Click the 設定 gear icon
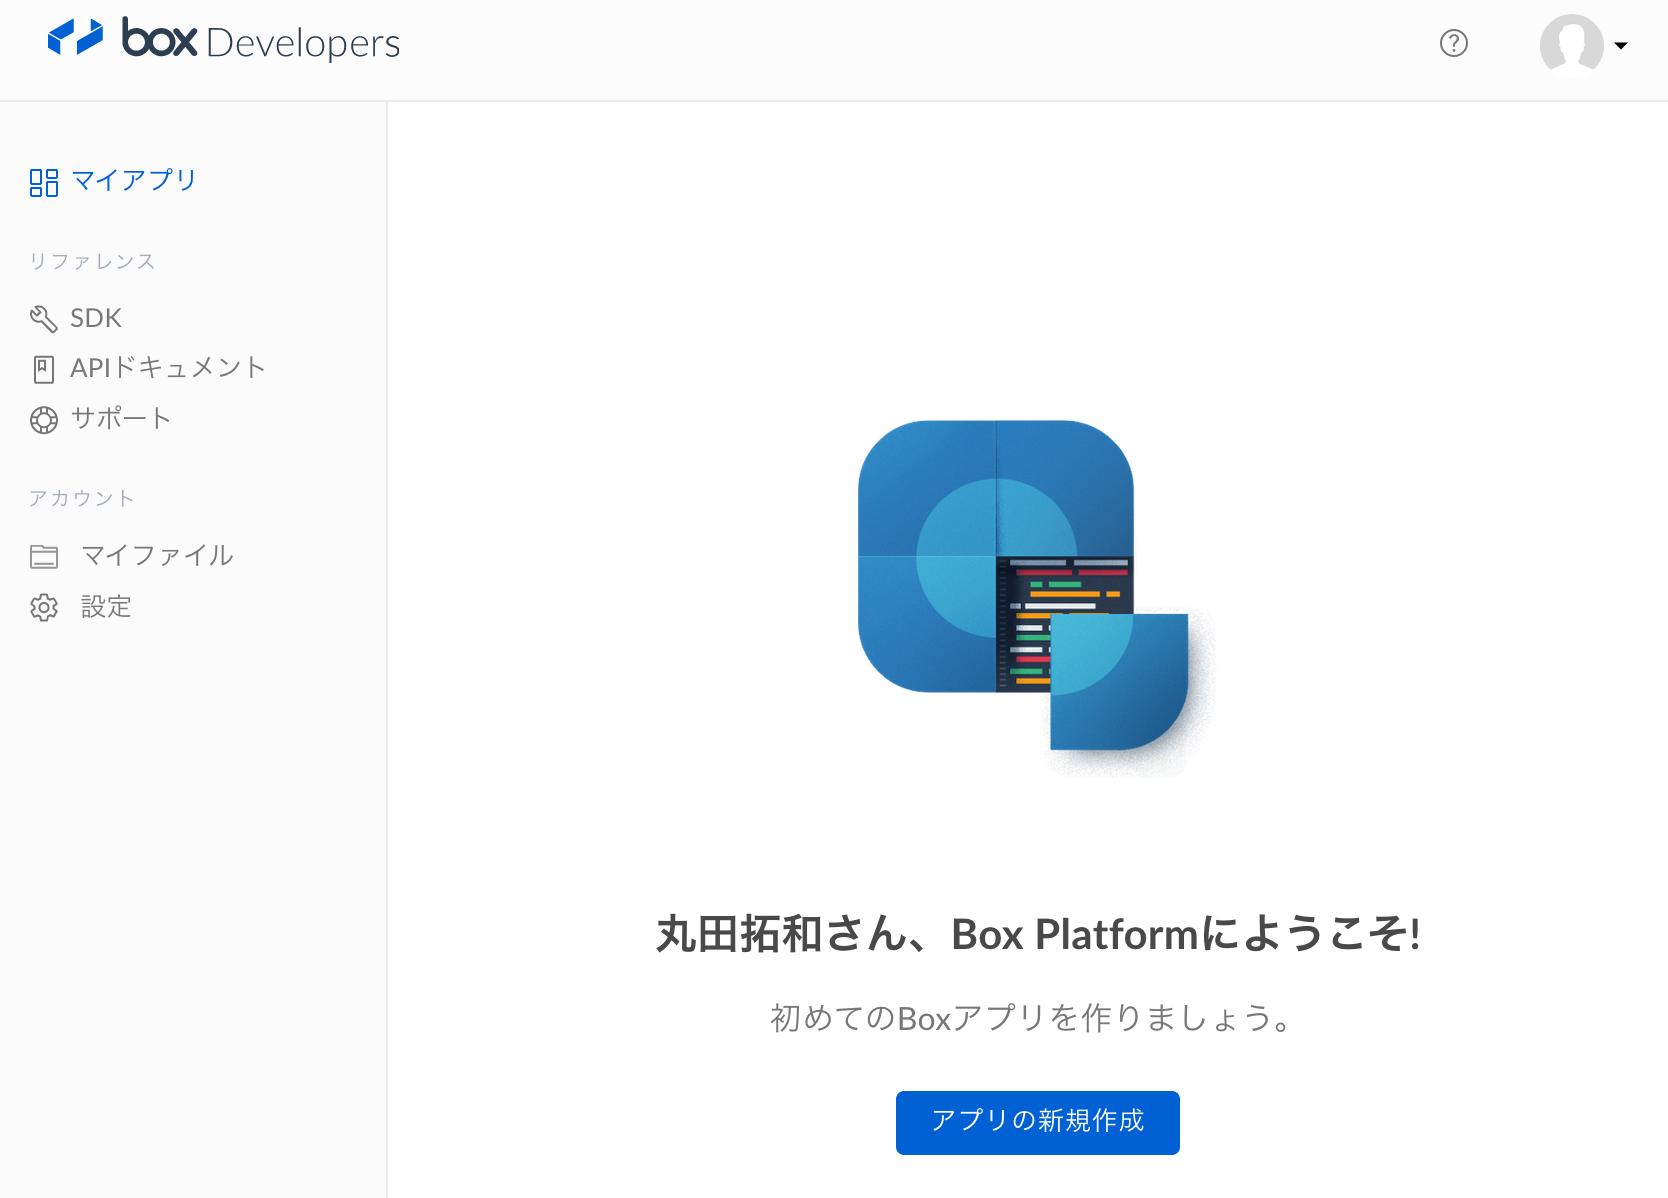Image resolution: width=1668 pixels, height=1198 pixels. pyautogui.click(x=44, y=607)
